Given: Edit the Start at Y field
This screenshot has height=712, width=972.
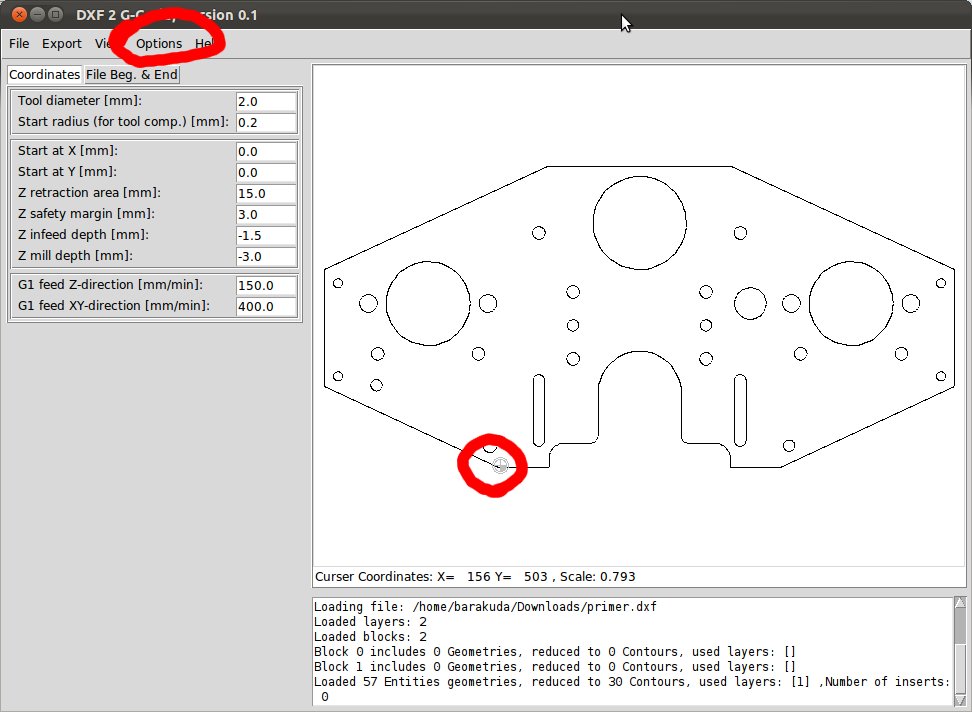Looking at the screenshot, I should click(266, 172).
